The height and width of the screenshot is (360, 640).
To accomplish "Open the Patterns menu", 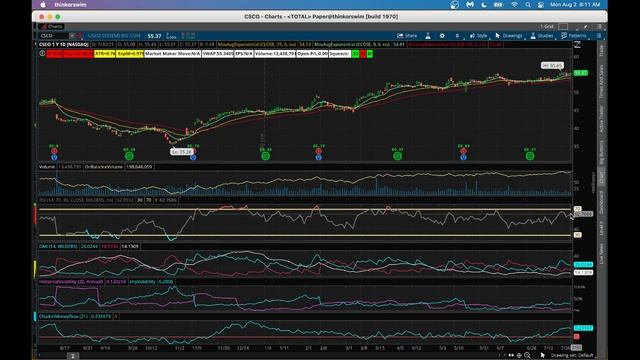I will tap(573, 36).
